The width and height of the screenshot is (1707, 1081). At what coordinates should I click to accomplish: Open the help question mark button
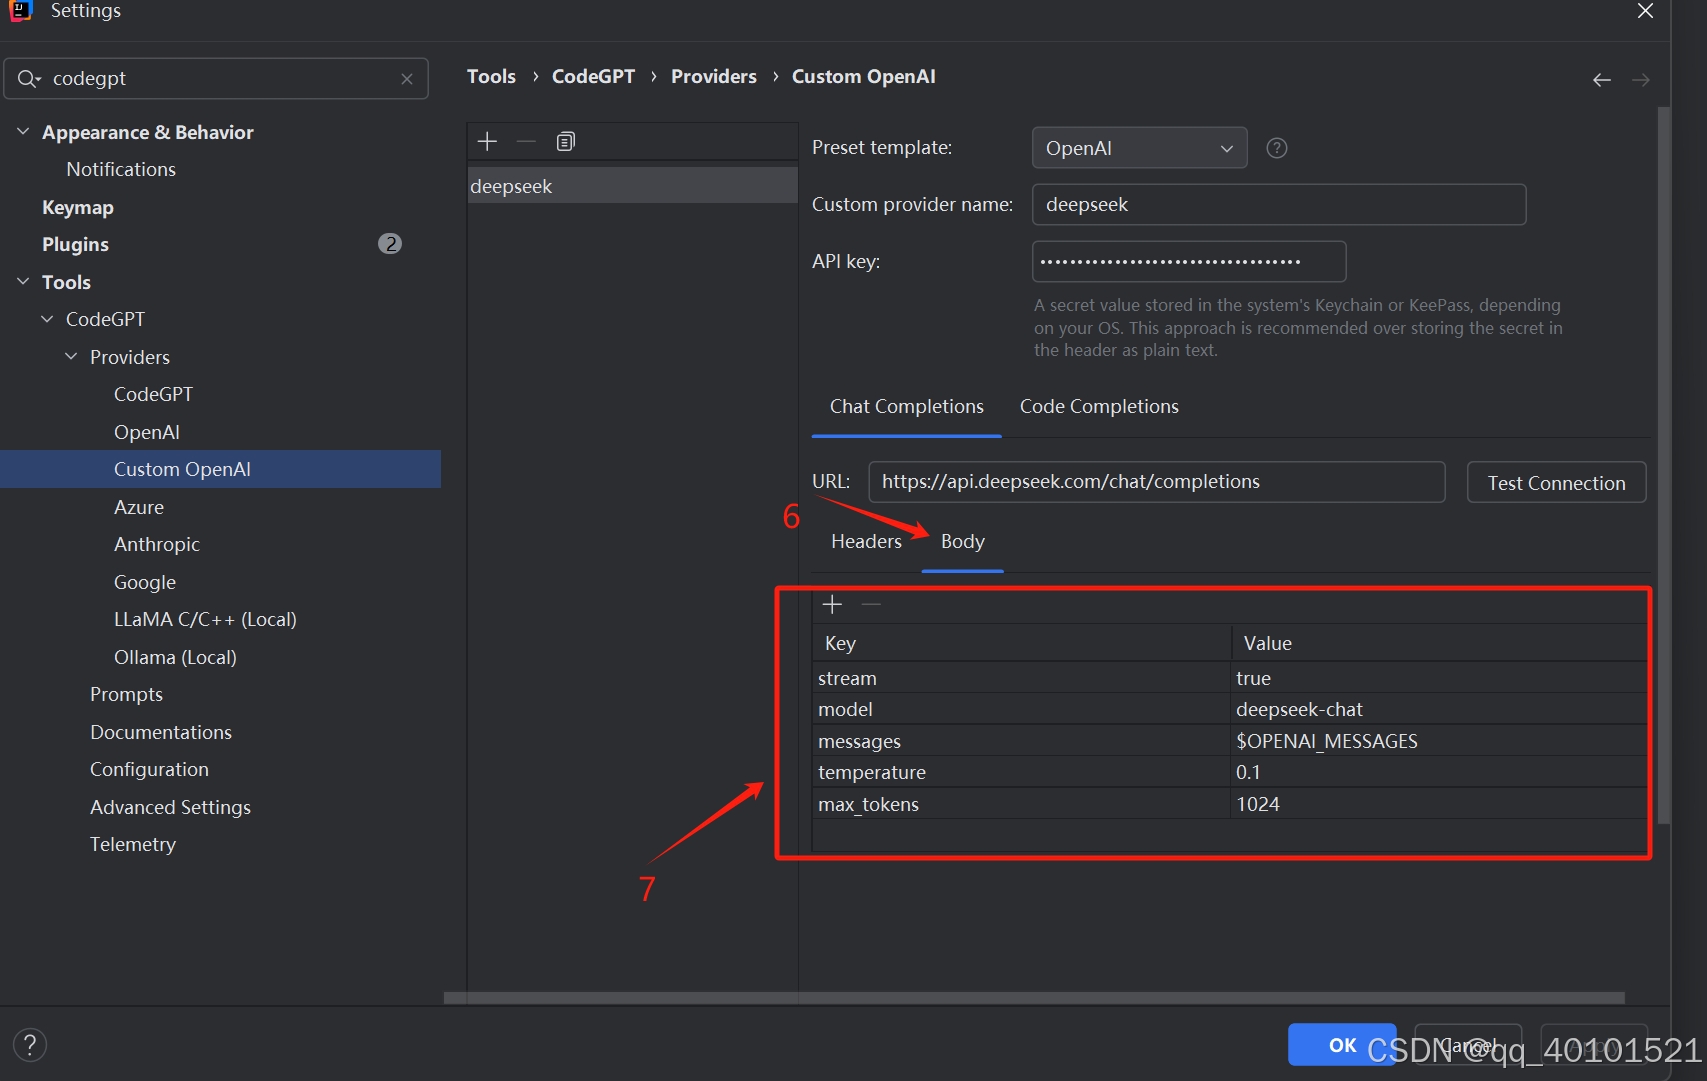tap(30, 1045)
